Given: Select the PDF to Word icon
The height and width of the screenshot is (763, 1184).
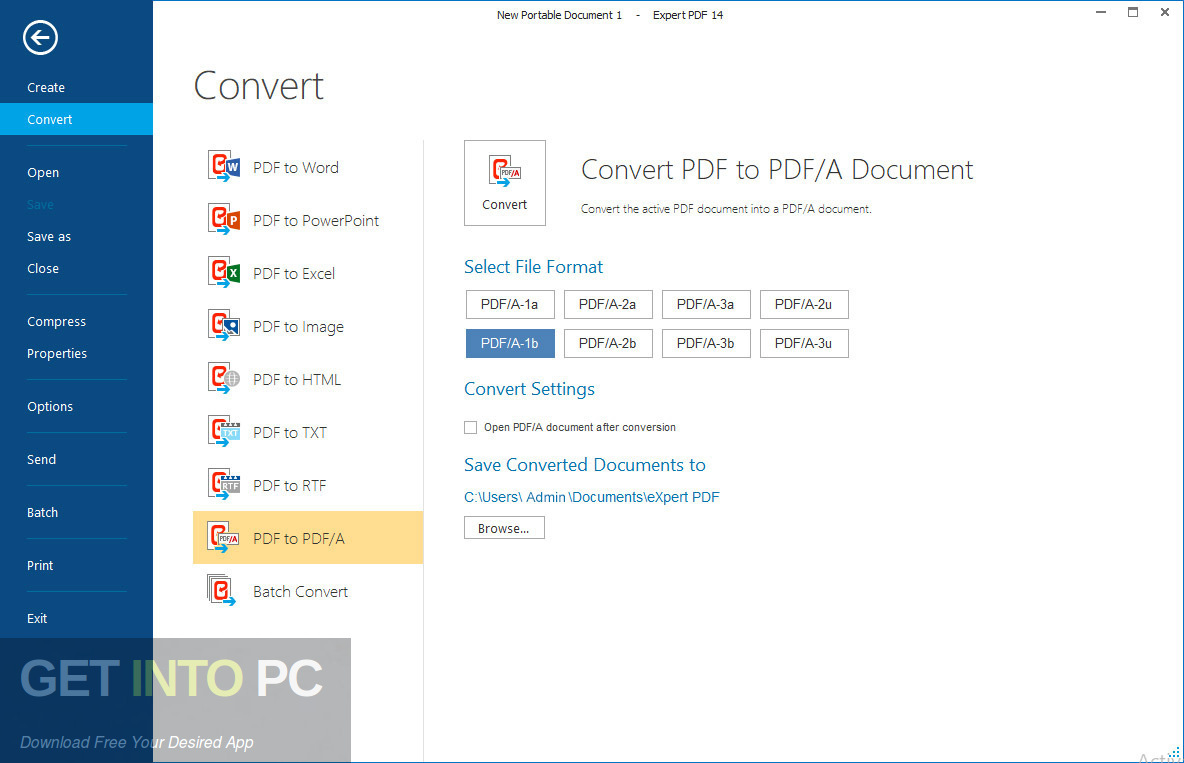Looking at the screenshot, I should pos(224,166).
